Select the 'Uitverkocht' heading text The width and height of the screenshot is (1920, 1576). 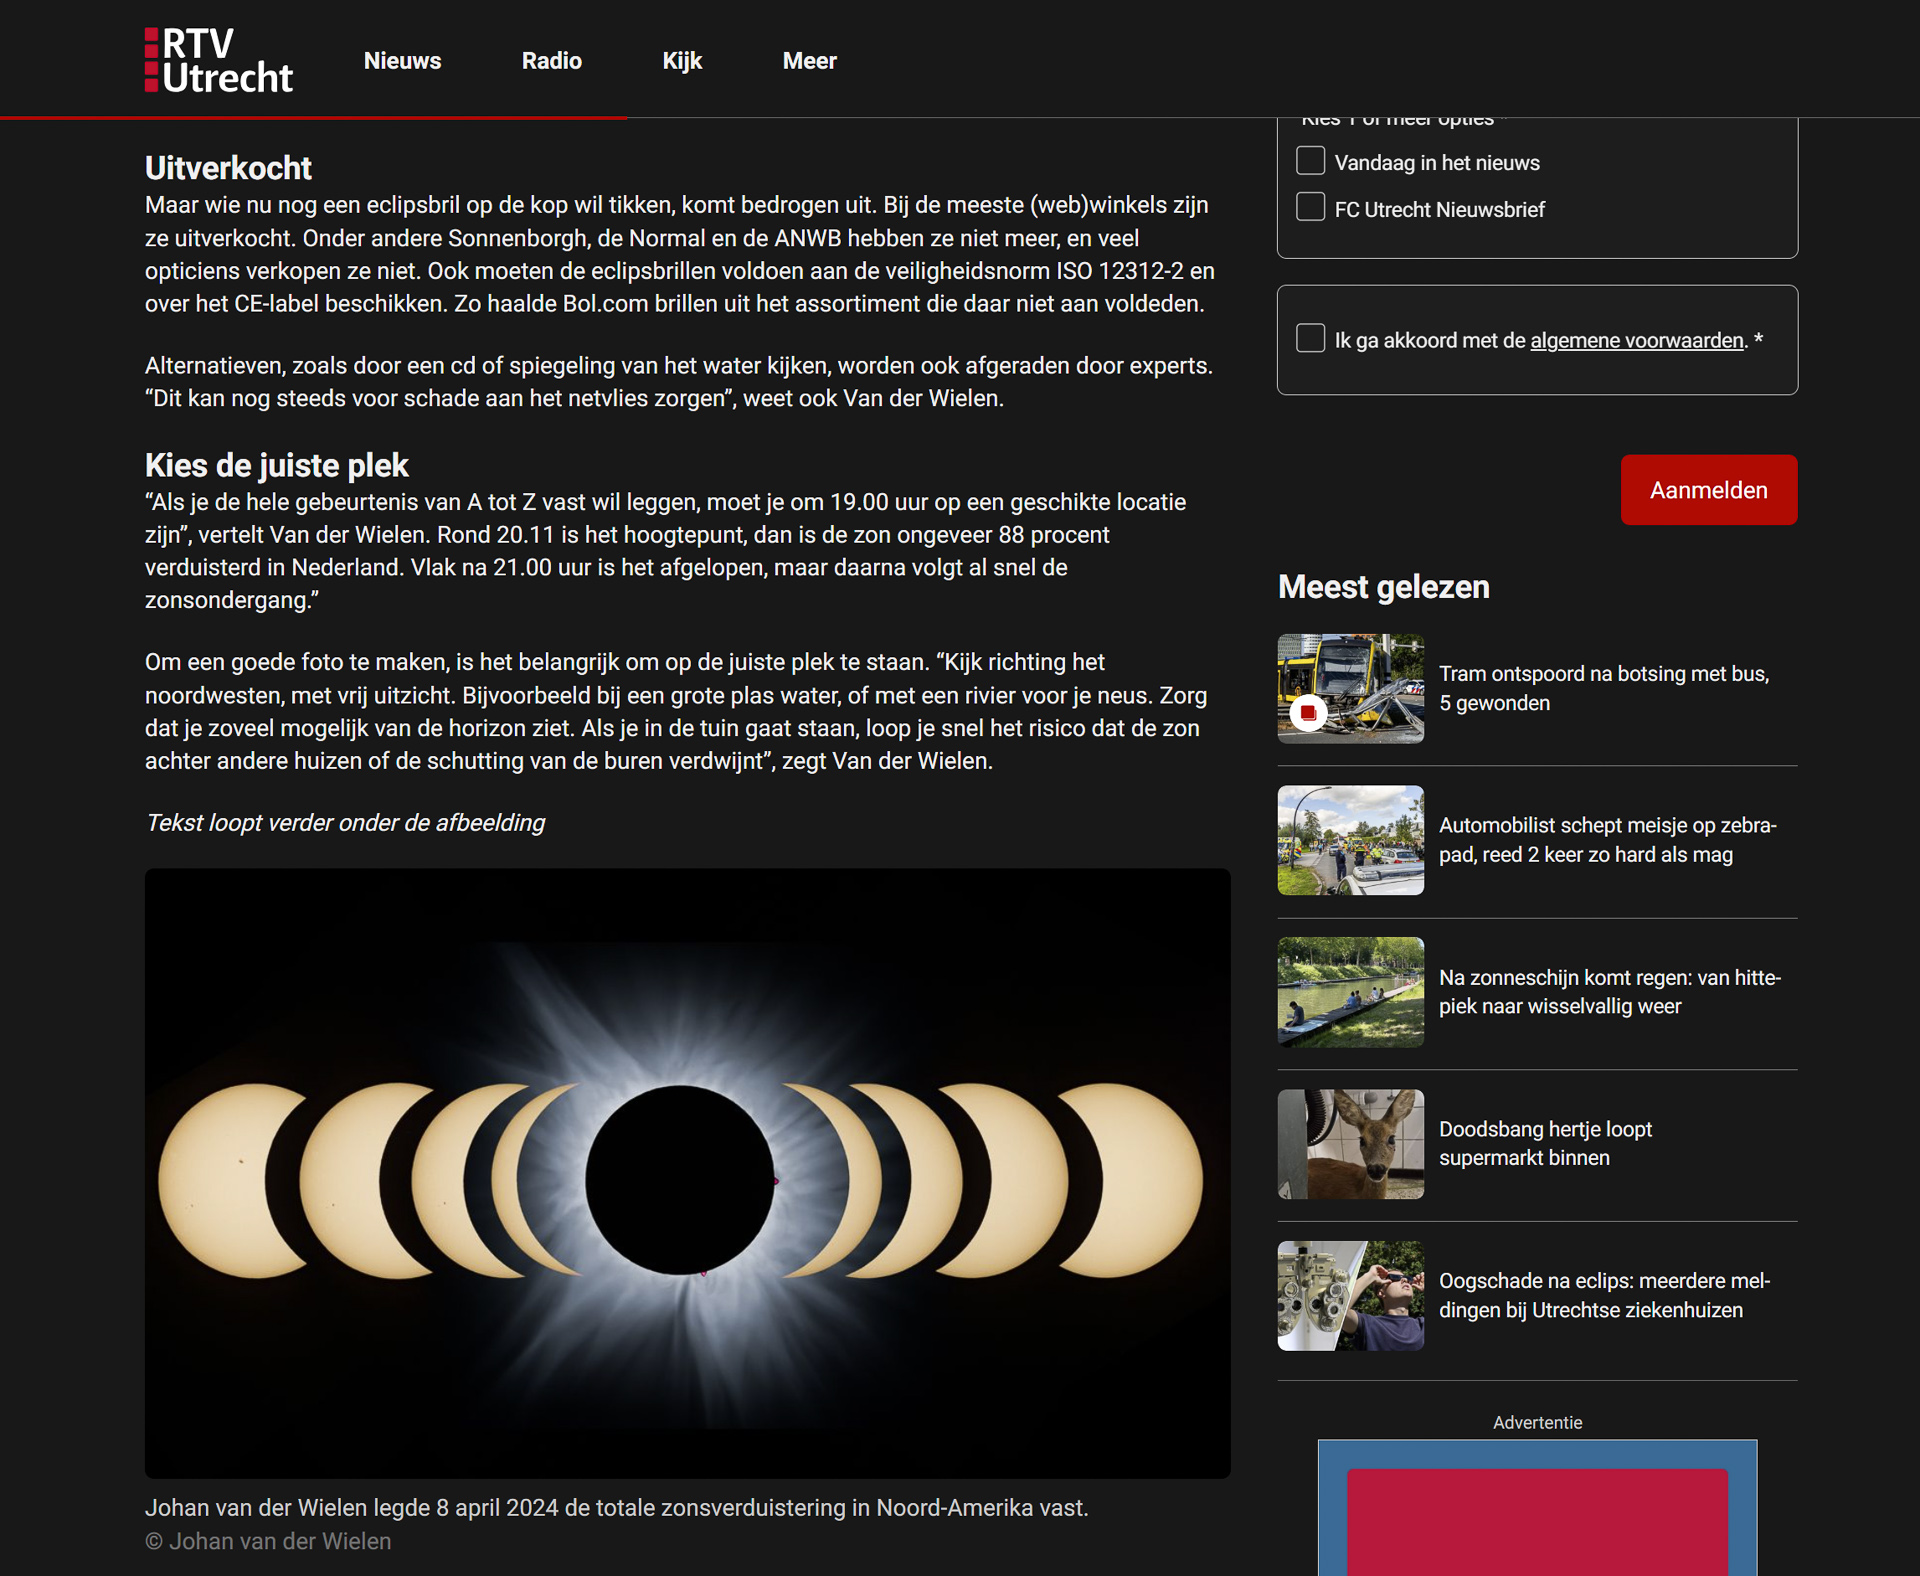[228, 168]
